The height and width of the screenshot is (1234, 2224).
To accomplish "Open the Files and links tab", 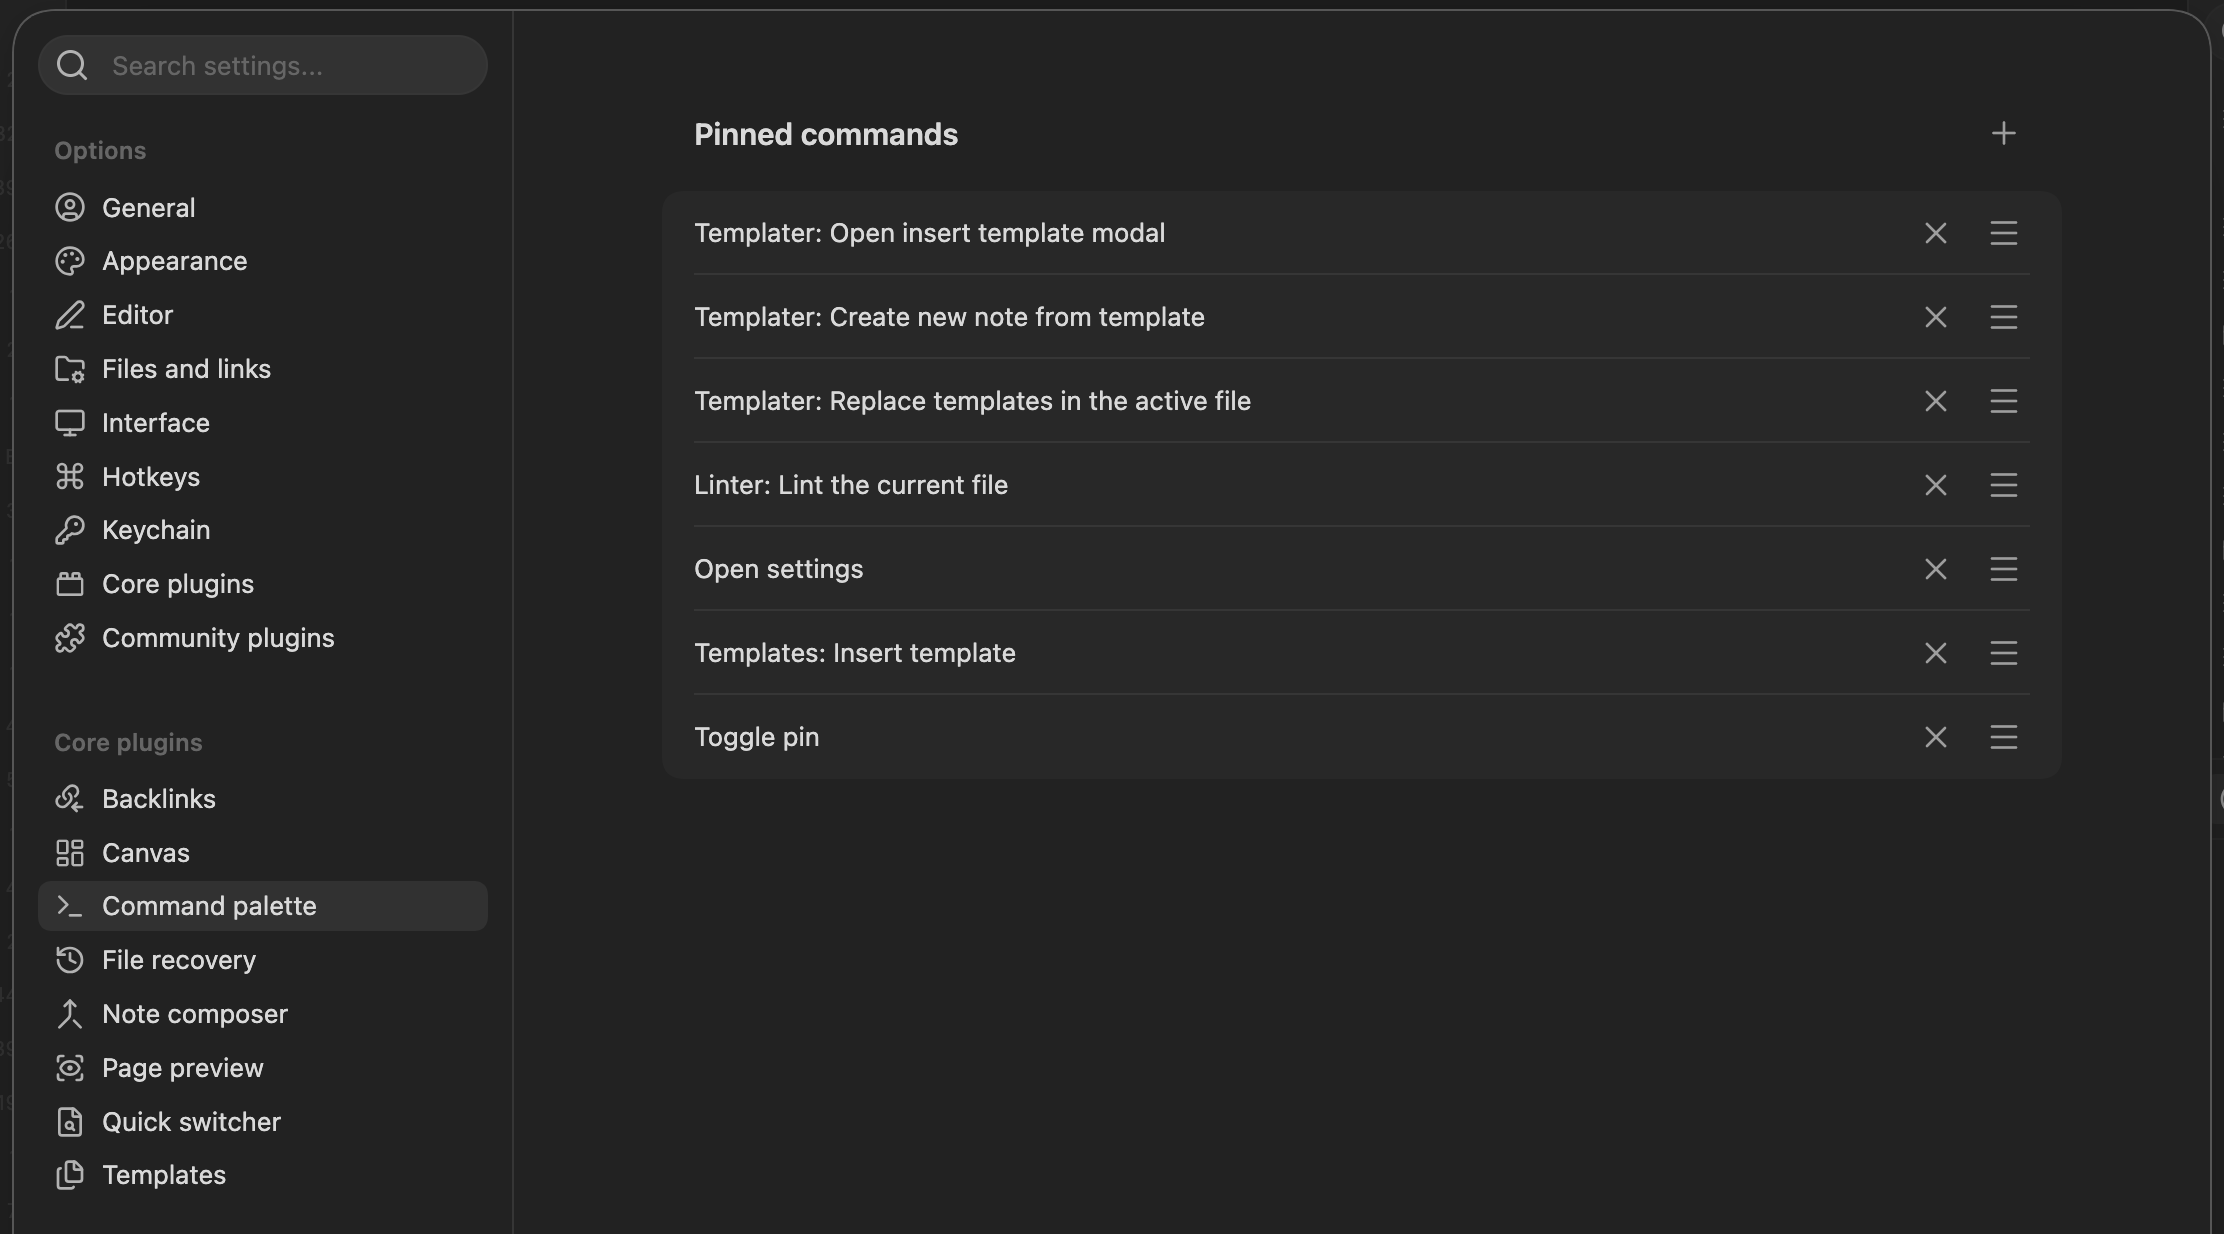I will [x=263, y=369].
